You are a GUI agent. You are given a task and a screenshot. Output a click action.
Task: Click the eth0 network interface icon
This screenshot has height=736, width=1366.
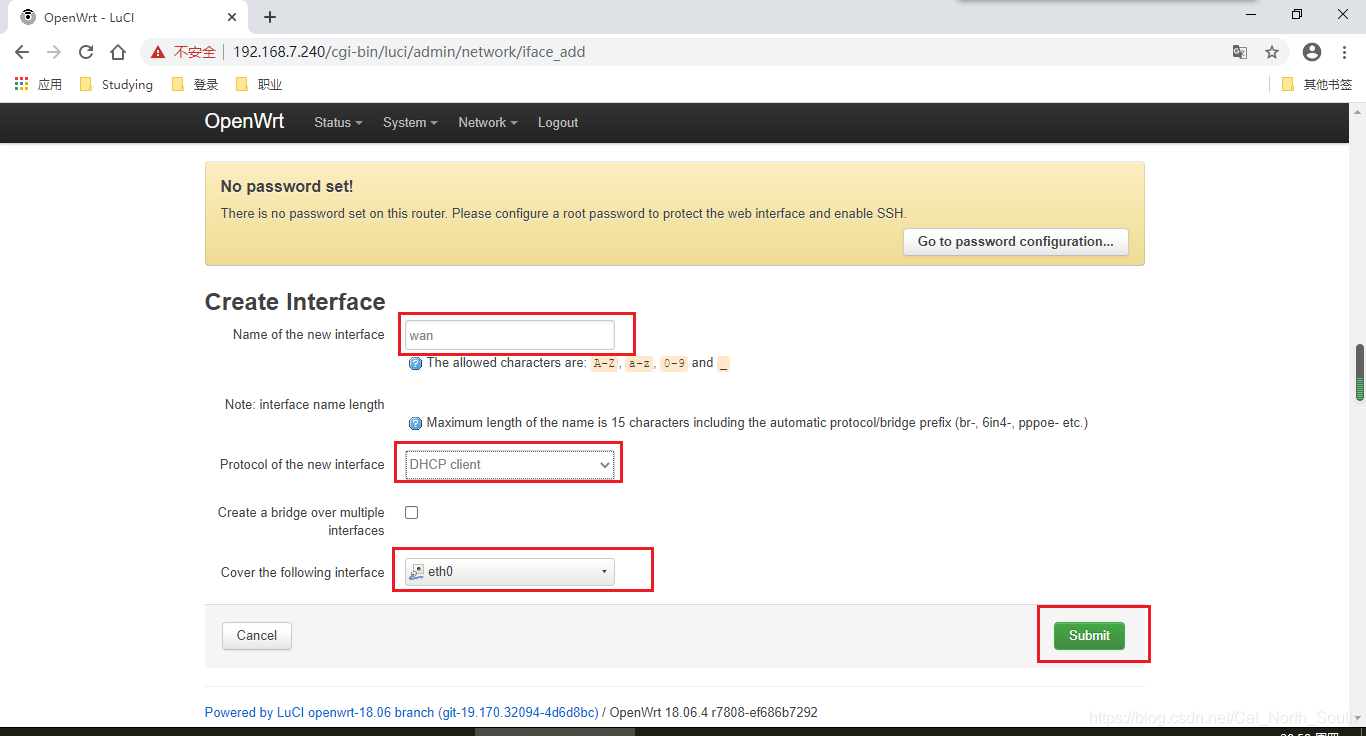click(x=417, y=572)
